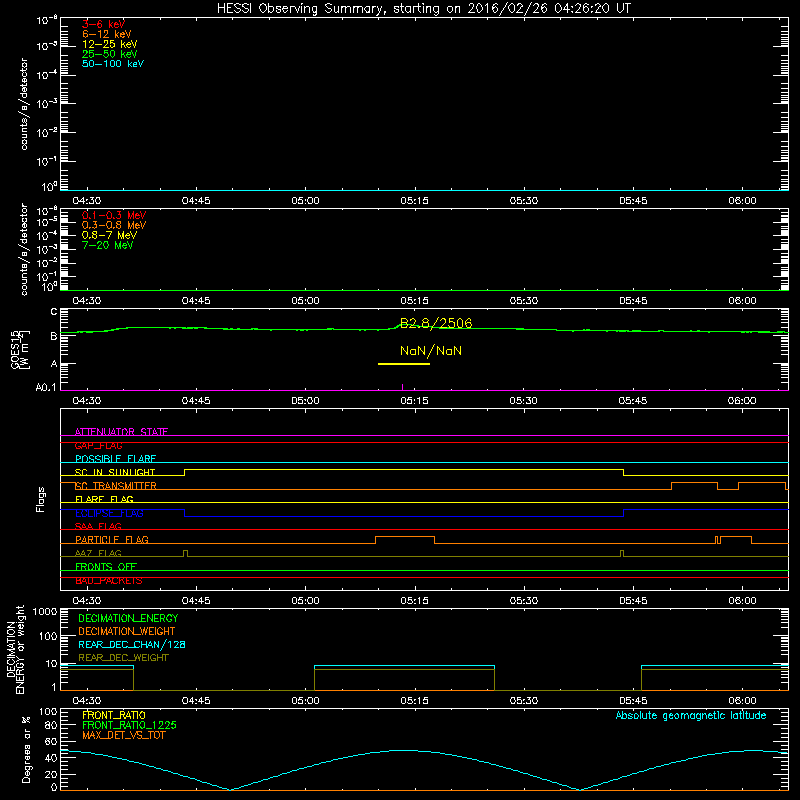This screenshot has width=800, height=800.
Task: Click the REAR_DEC_CHAN/128 legend label
Action: [132, 644]
